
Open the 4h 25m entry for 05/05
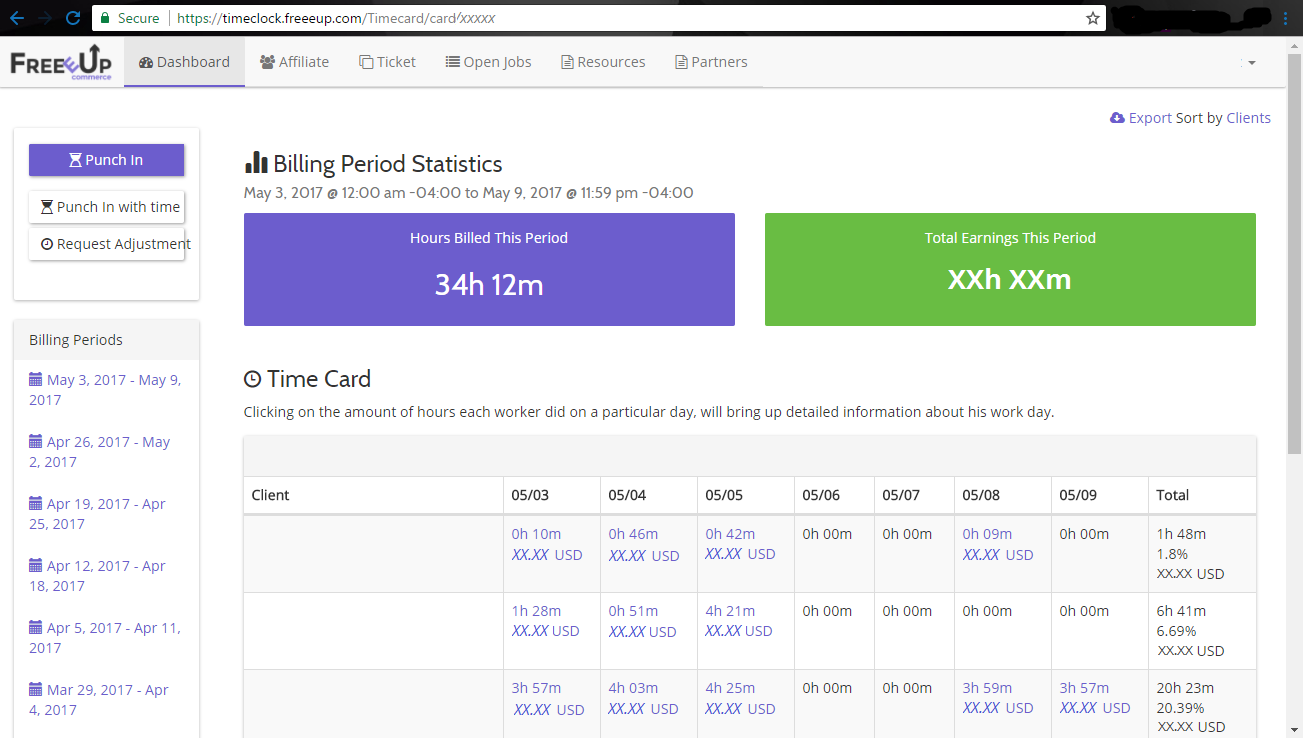730,688
